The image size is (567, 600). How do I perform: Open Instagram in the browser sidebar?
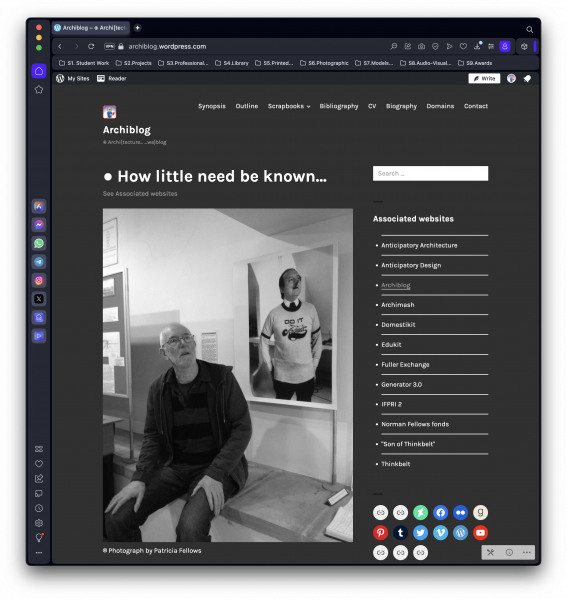pyautogui.click(x=39, y=280)
